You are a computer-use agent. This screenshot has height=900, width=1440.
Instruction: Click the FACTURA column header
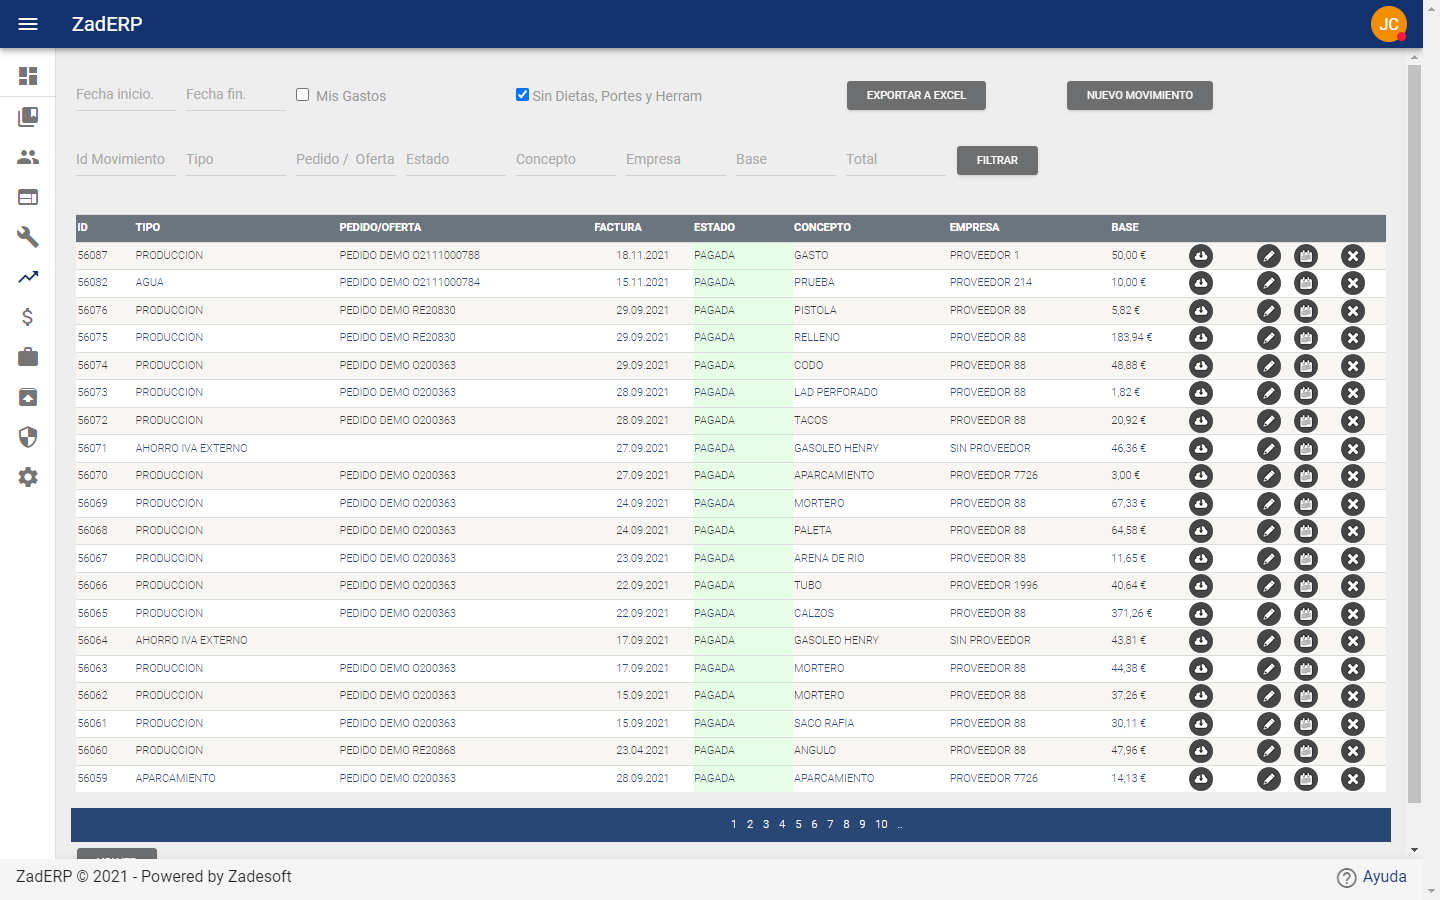[618, 228]
